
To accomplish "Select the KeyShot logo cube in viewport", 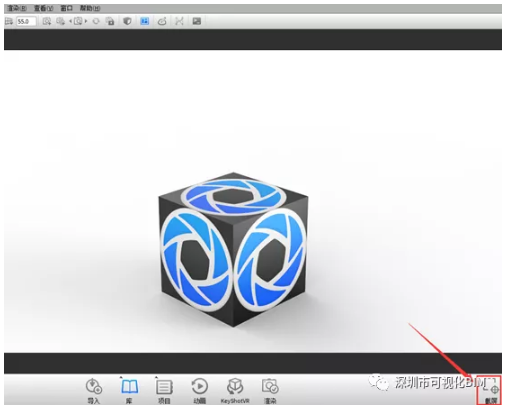I will click(x=233, y=249).
